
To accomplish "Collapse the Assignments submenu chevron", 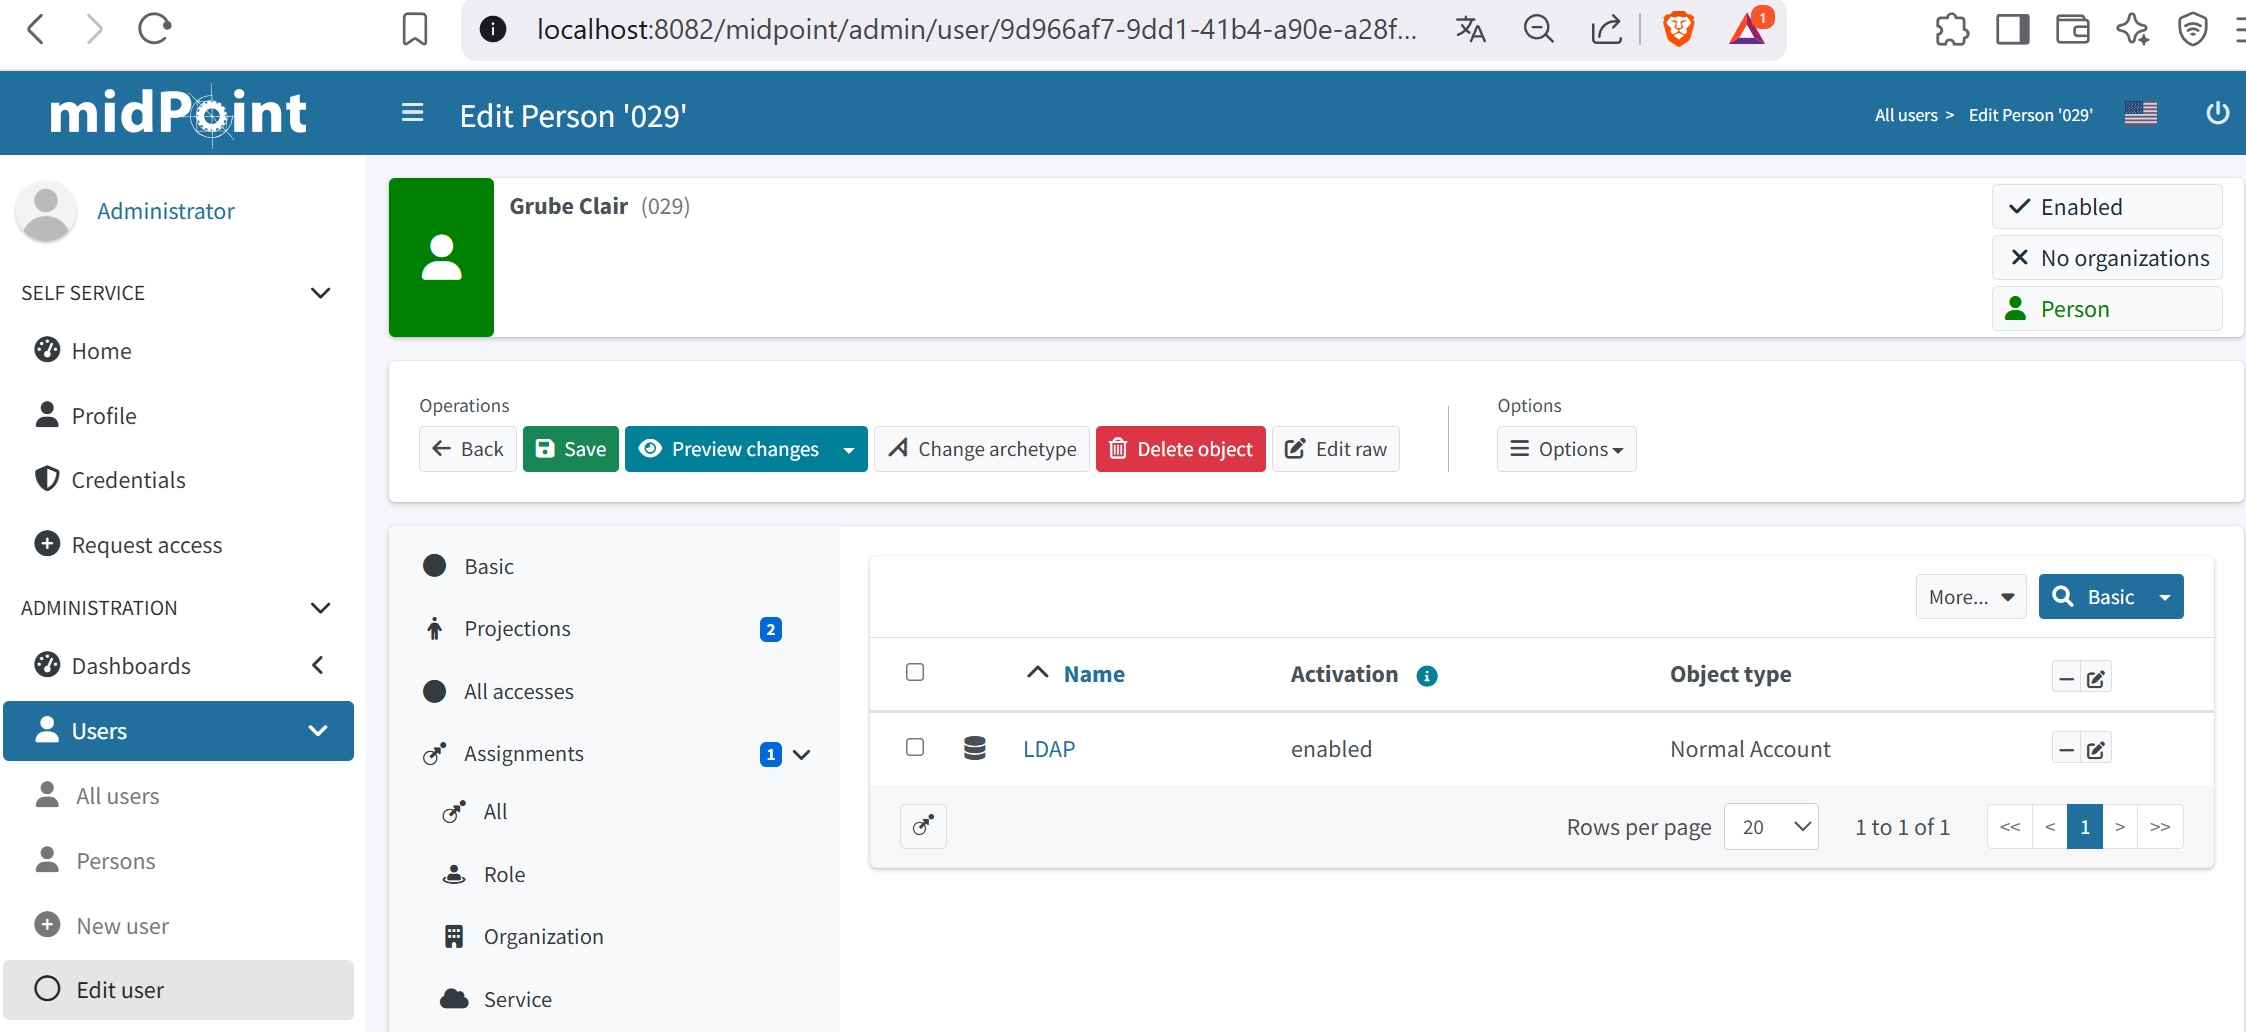I will click(x=801, y=755).
